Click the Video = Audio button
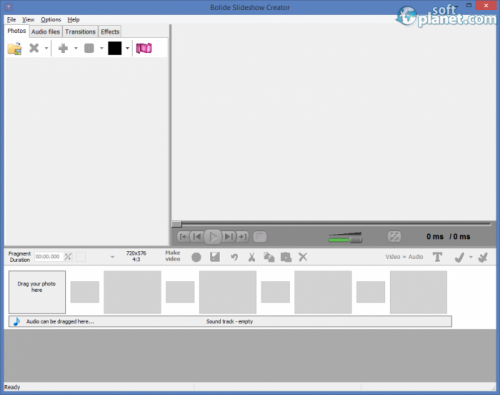 404,257
